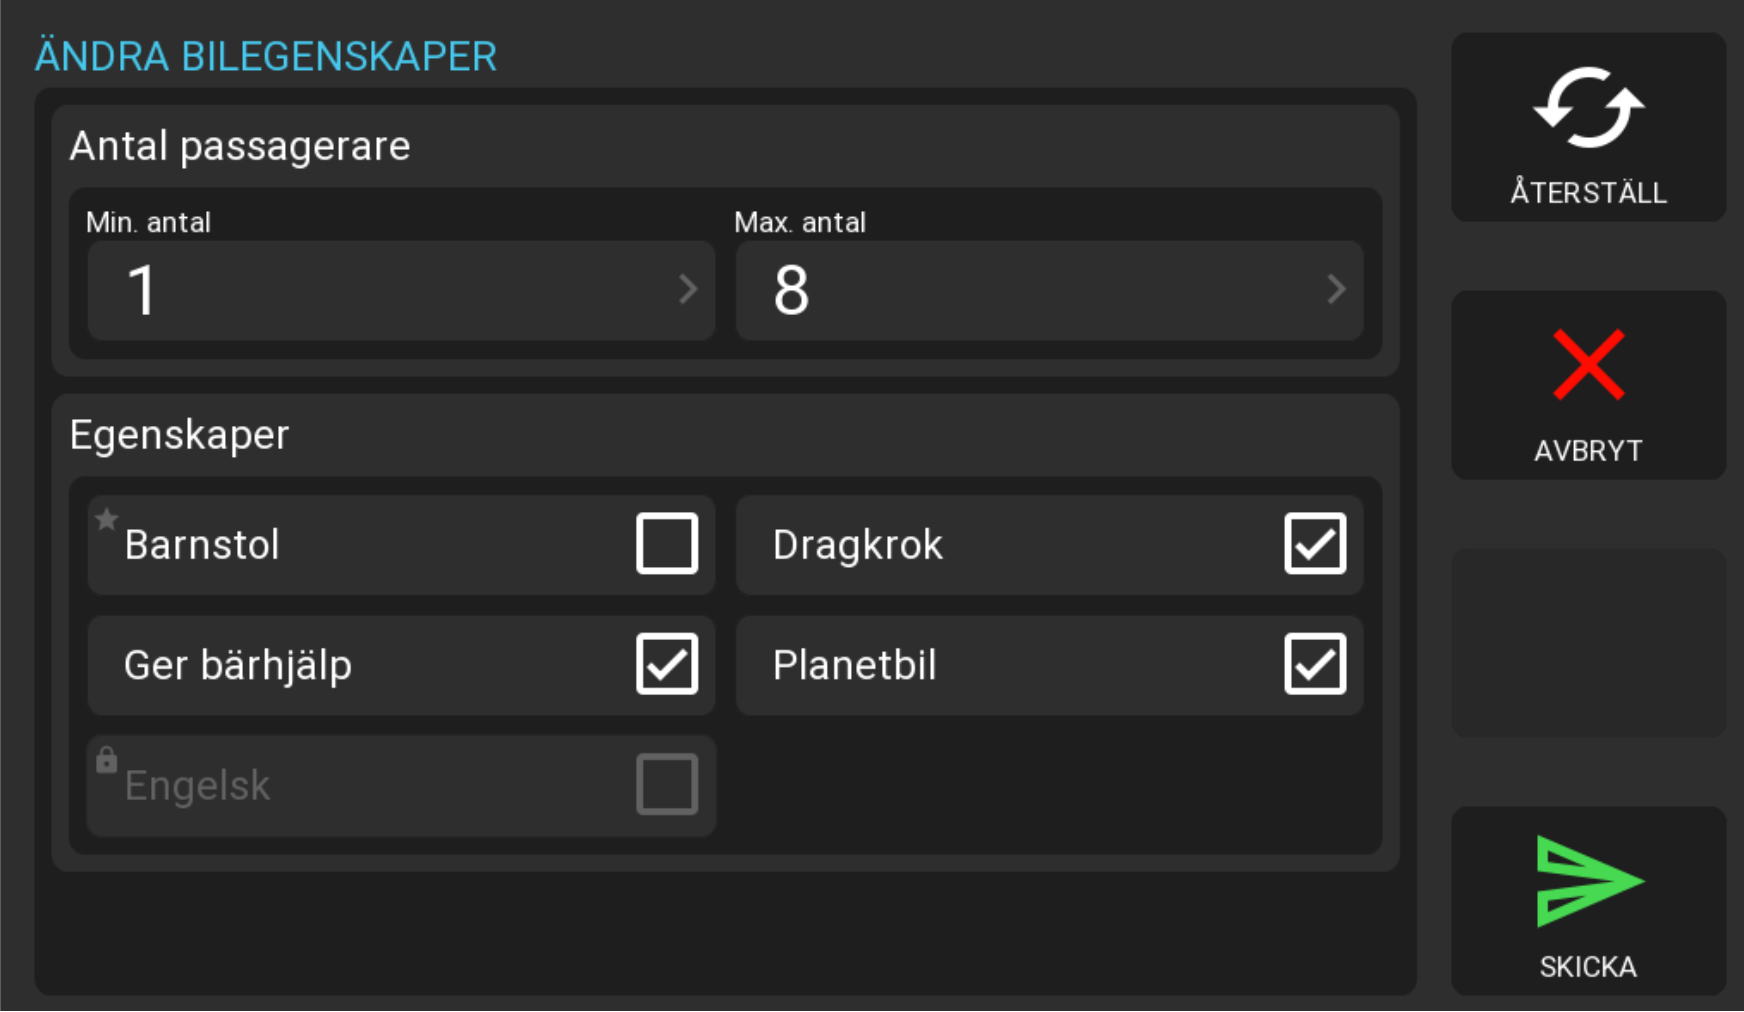Image resolution: width=1744 pixels, height=1012 pixels.
Task: Click the Återställ circular arrows icon
Action: (x=1588, y=108)
